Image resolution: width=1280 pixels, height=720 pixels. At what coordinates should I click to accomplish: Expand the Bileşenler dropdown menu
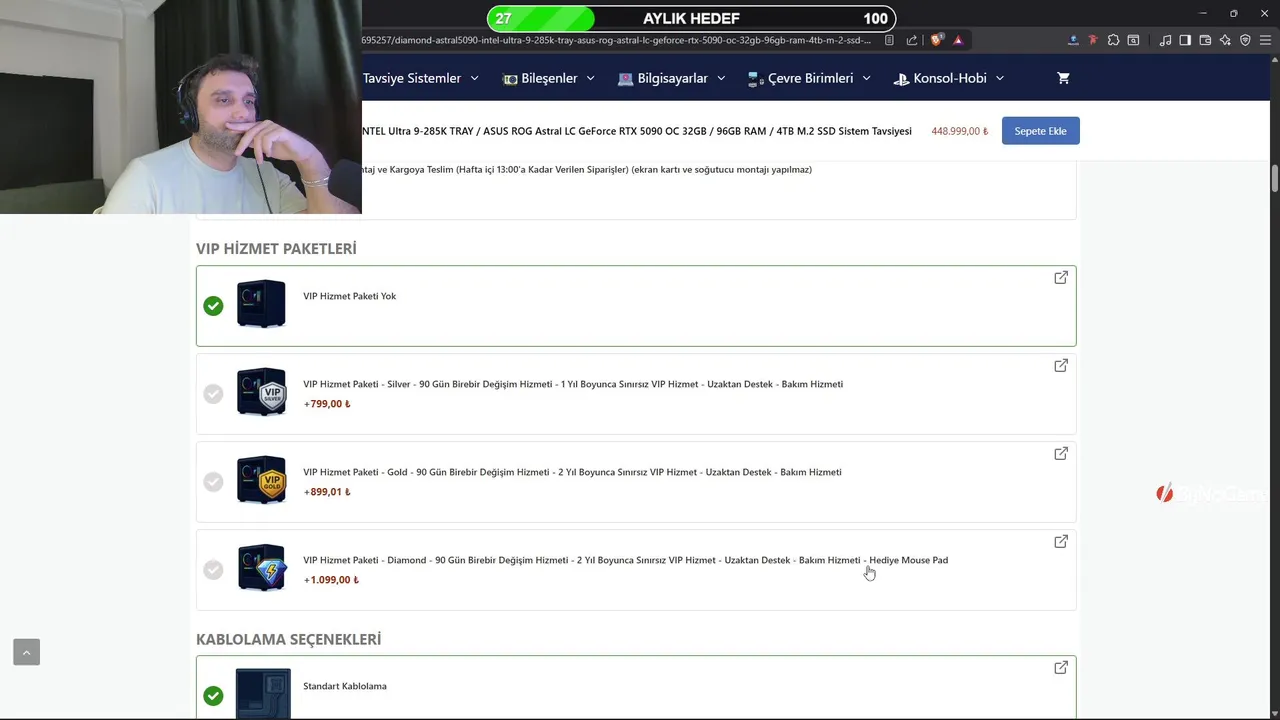click(x=549, y=78)
